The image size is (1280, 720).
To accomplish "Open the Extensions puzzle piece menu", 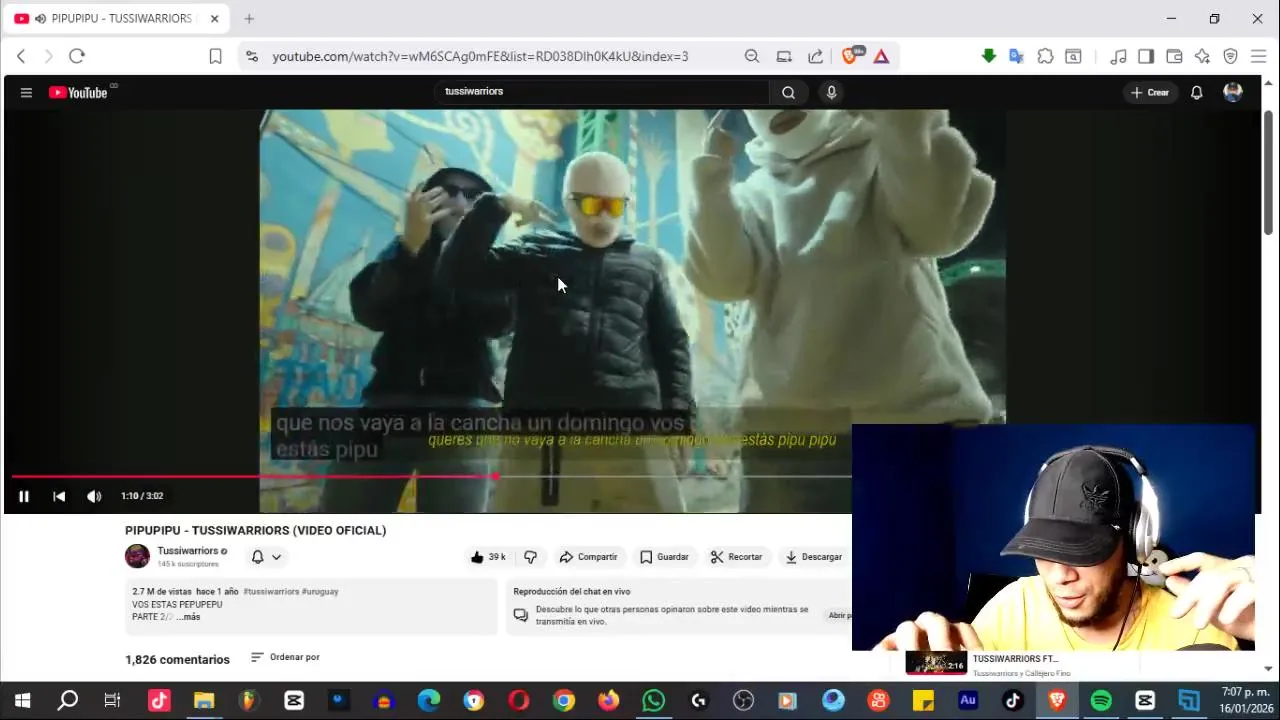I will click(1045, 56).
